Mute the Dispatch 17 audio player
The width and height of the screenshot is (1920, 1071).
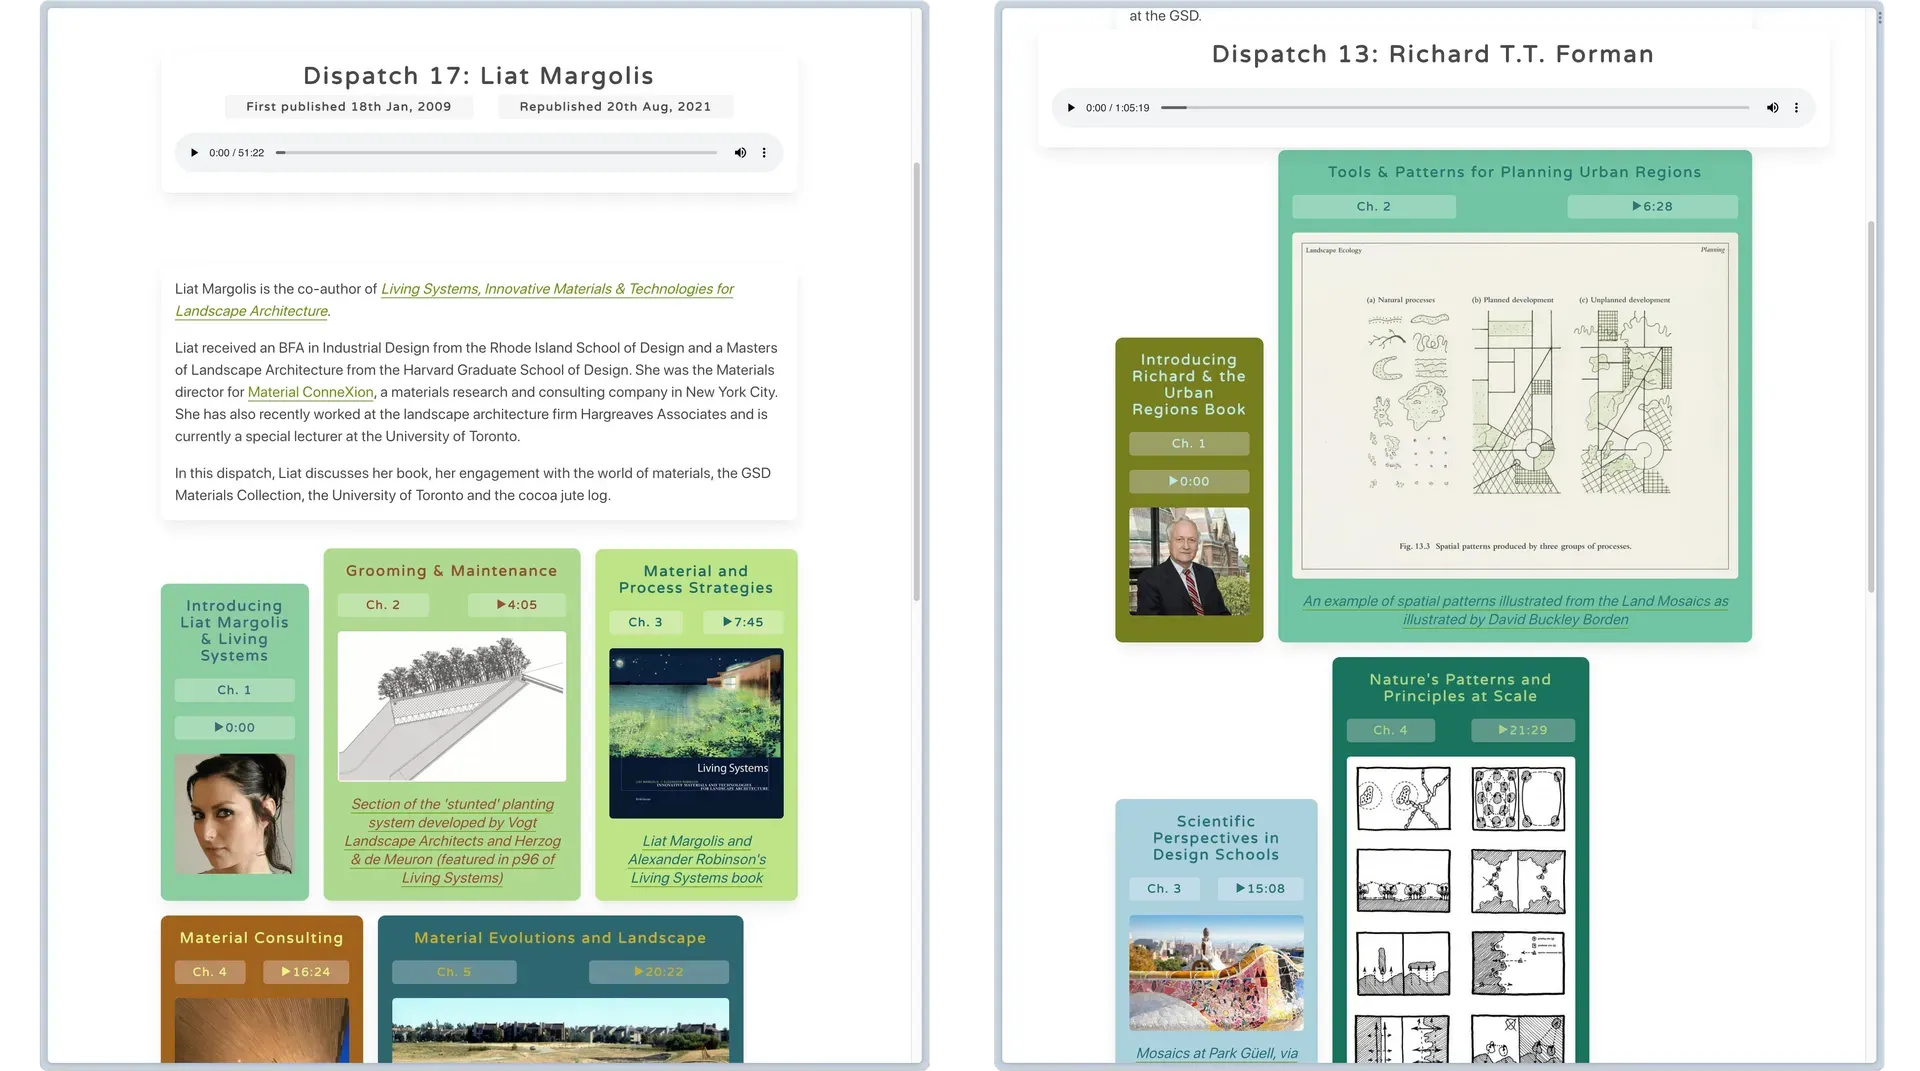click(740, 153)
